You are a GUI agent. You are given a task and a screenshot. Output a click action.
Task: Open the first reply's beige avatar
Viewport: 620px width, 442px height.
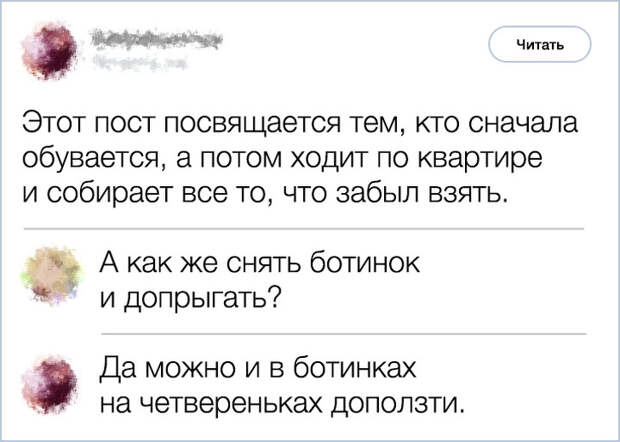[x=48, y=274]
